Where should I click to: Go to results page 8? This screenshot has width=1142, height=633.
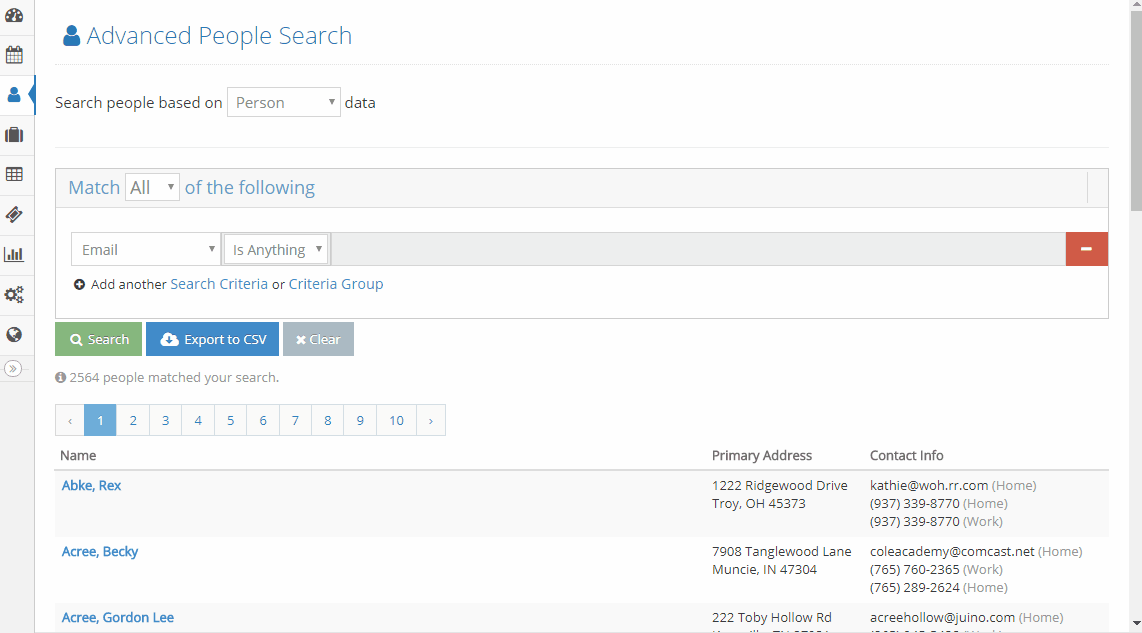328,420
